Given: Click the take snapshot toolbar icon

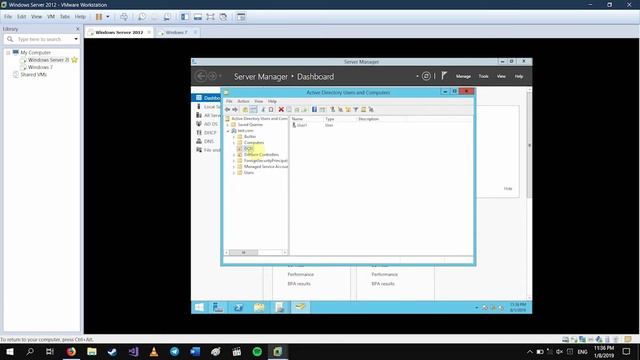Looking at the screenshot, I should click(x=142, y=17).
